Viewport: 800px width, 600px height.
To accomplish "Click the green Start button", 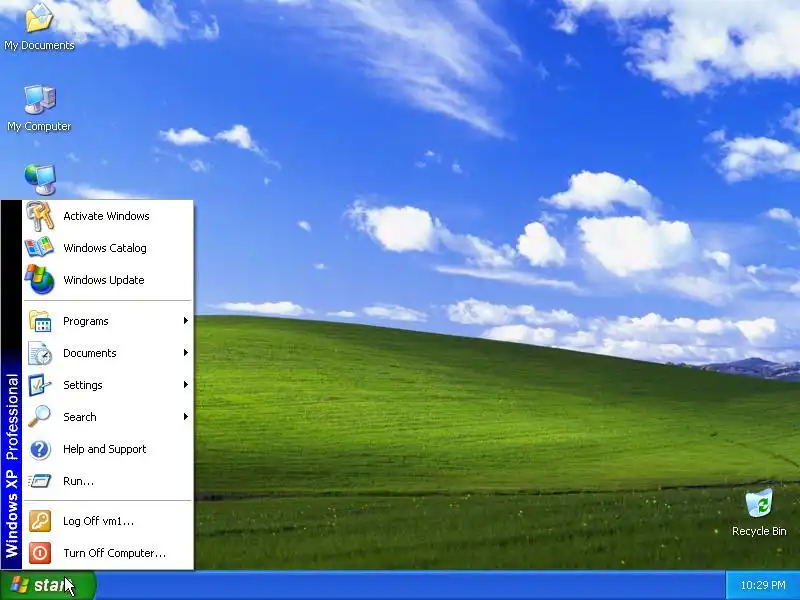I will click(48, 585).
